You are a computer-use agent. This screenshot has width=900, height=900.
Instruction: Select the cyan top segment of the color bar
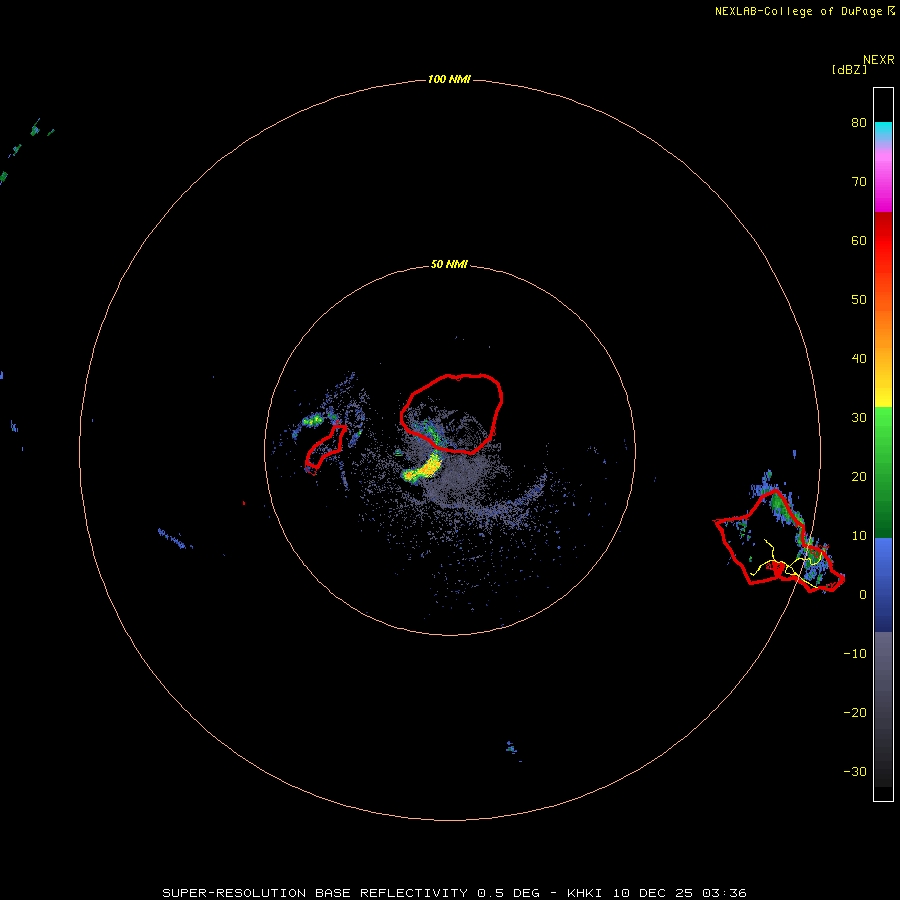pyautogui.click(x=883, y=132)
